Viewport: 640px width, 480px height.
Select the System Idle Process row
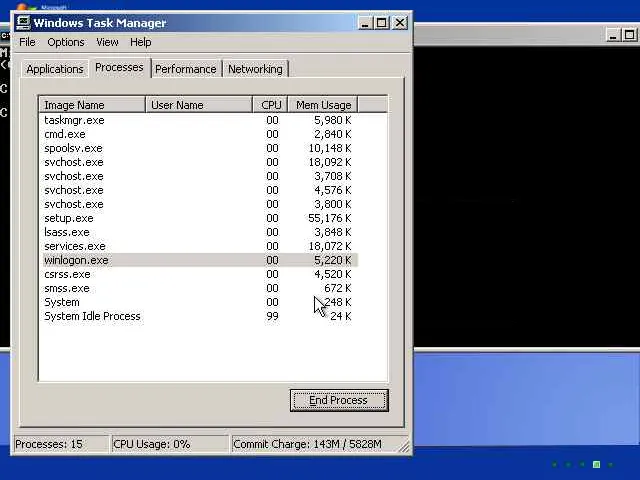pyautogui.click(x=200, y=316)
